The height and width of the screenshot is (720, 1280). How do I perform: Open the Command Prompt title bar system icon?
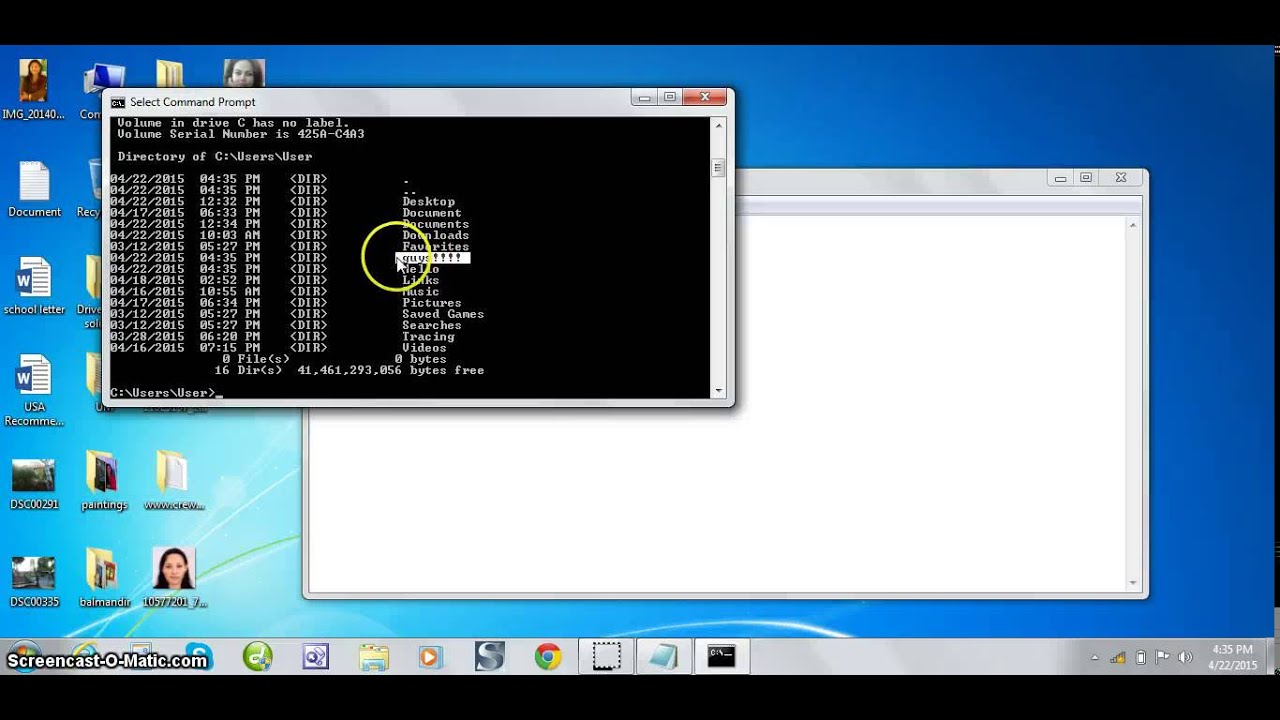pyautogui.click(x=118, y=102)
